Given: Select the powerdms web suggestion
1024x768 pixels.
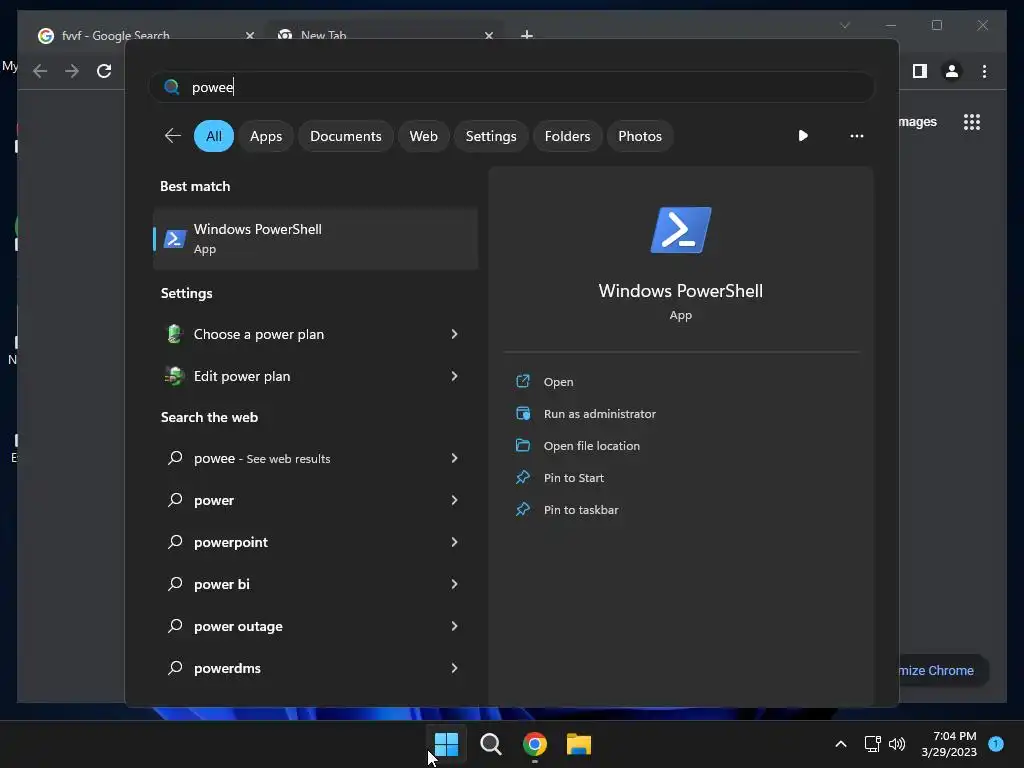Looking at the screenshot, I should [x=315, y=667].
